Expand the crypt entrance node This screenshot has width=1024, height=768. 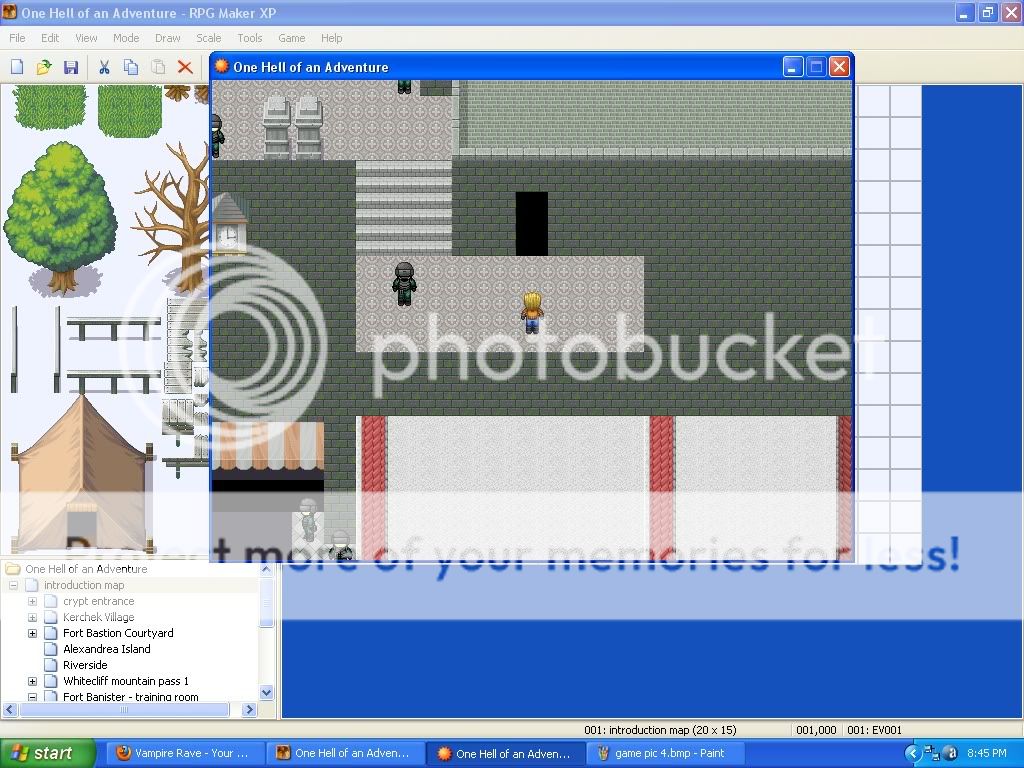[x=32, y=601]
